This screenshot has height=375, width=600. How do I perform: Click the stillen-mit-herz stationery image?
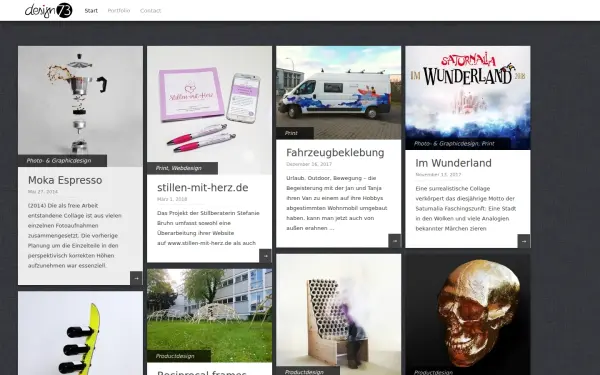pyautogui.click(x=209, y=110)
